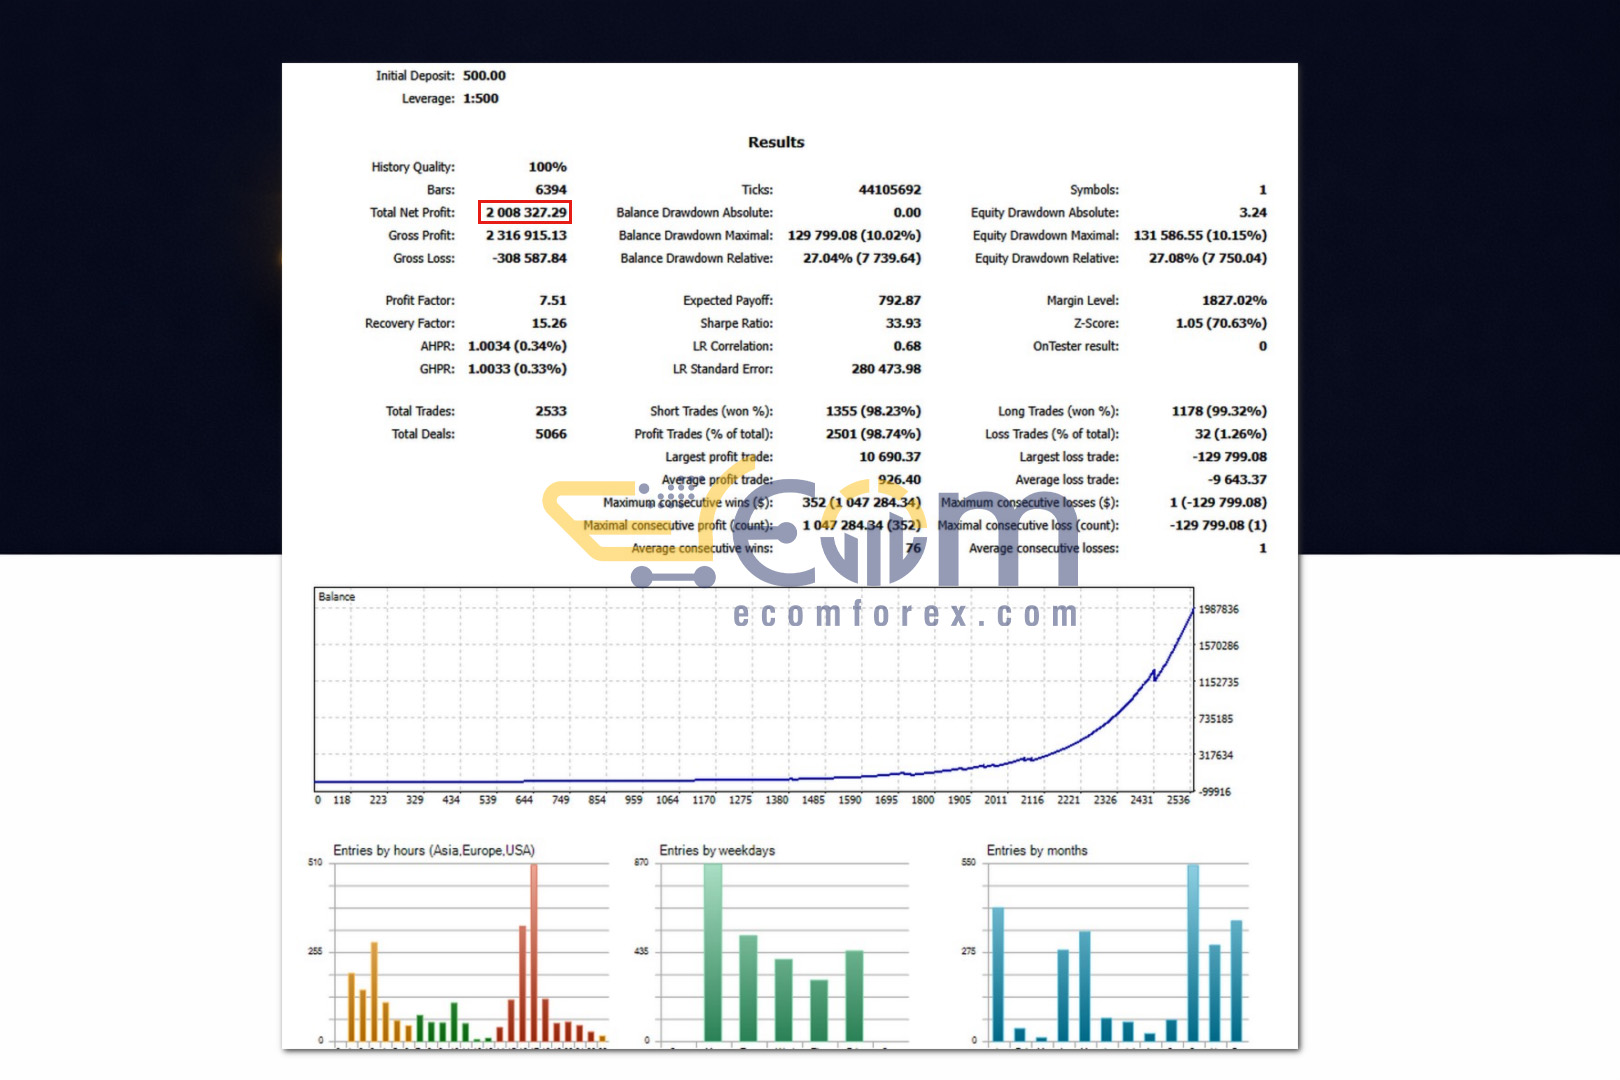Select tallest green bar in weekdays chart
1620x1080 pixels.
coord(712,950)
